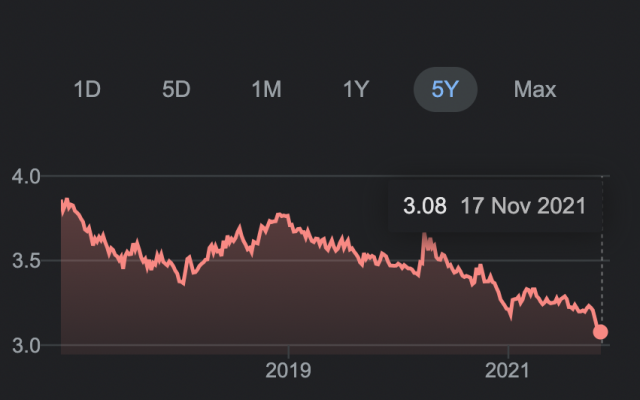640x400 pixels.
Task: Select the 1D time range tab
Action: tap(87, 89)
